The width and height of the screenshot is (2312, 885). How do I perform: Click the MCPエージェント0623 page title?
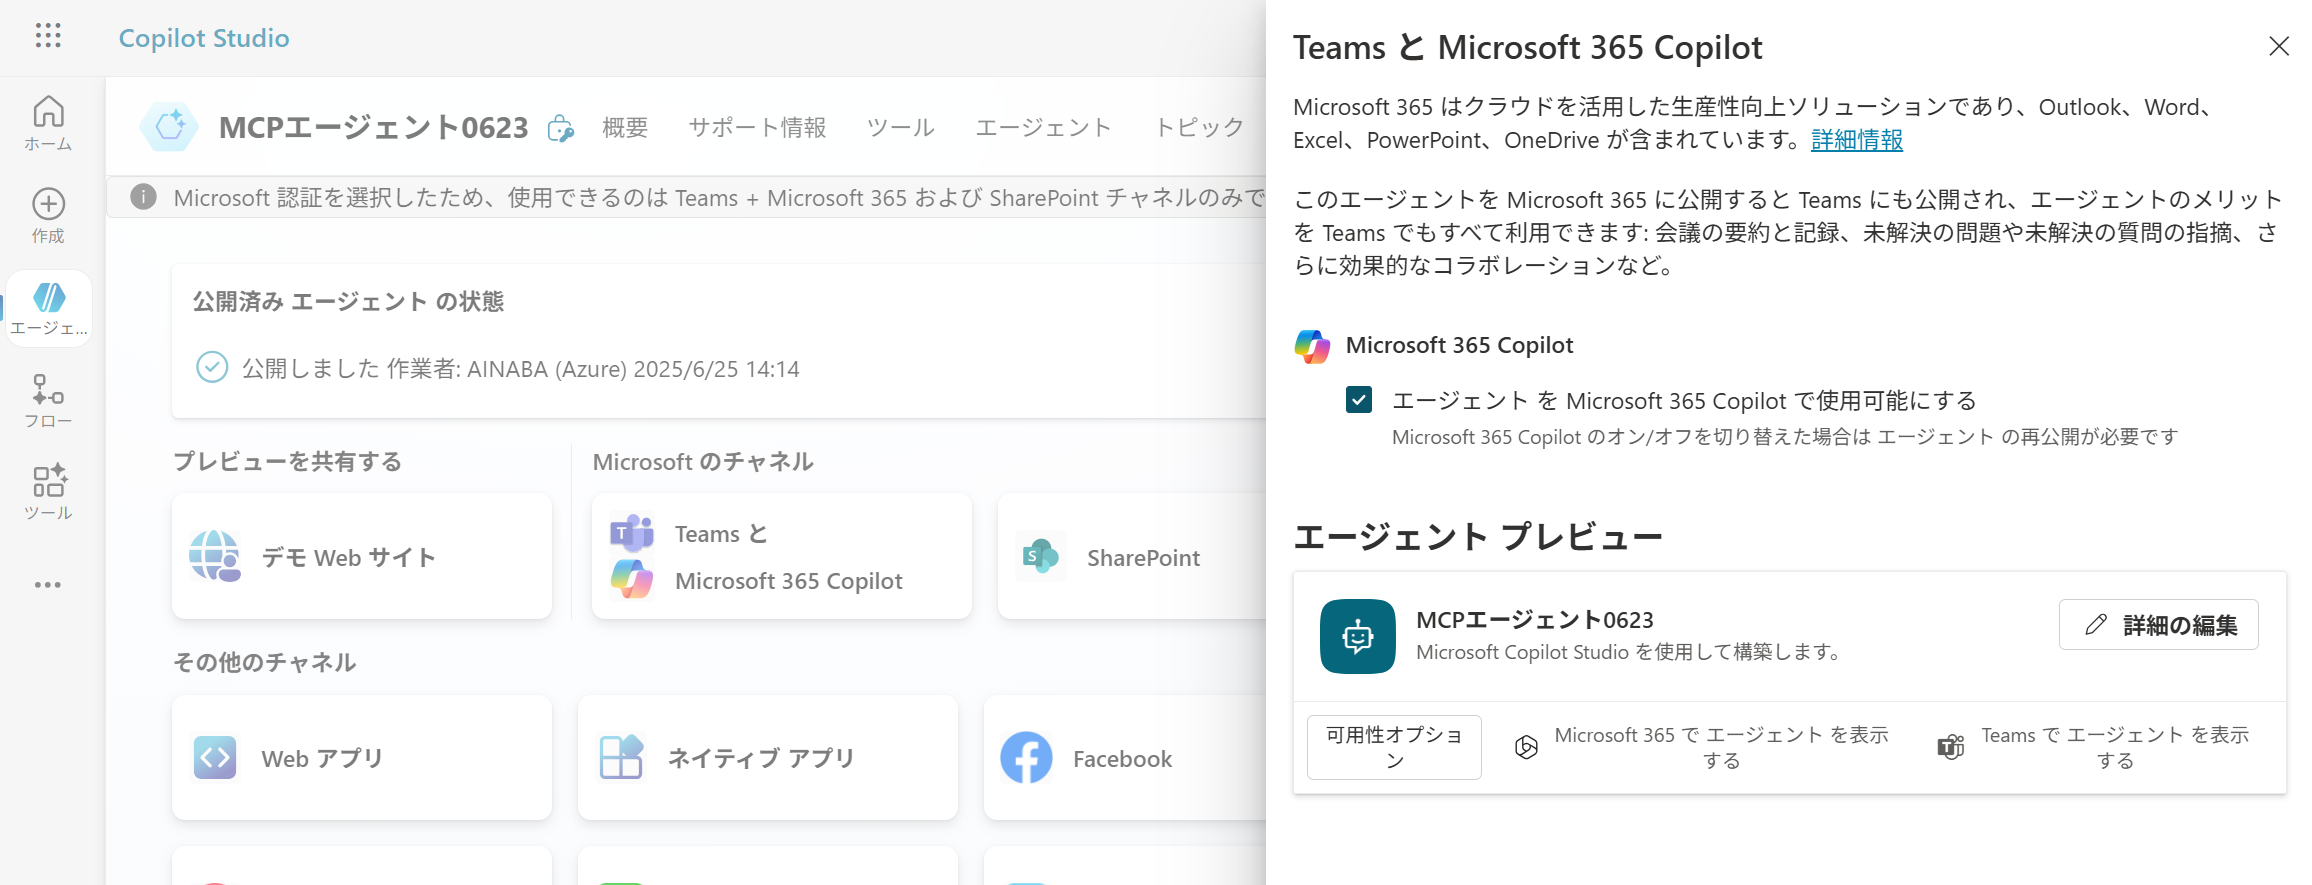tap(374, 127)
